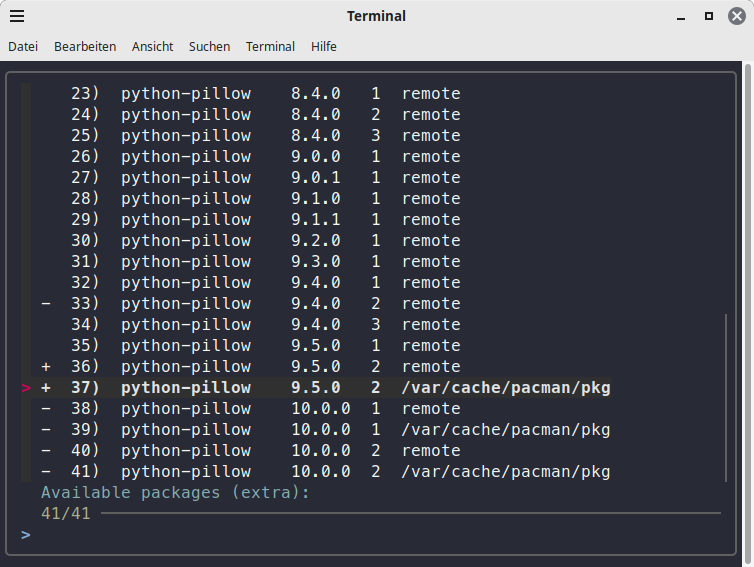Open the Bearbeiten menu

click(85, 46)
